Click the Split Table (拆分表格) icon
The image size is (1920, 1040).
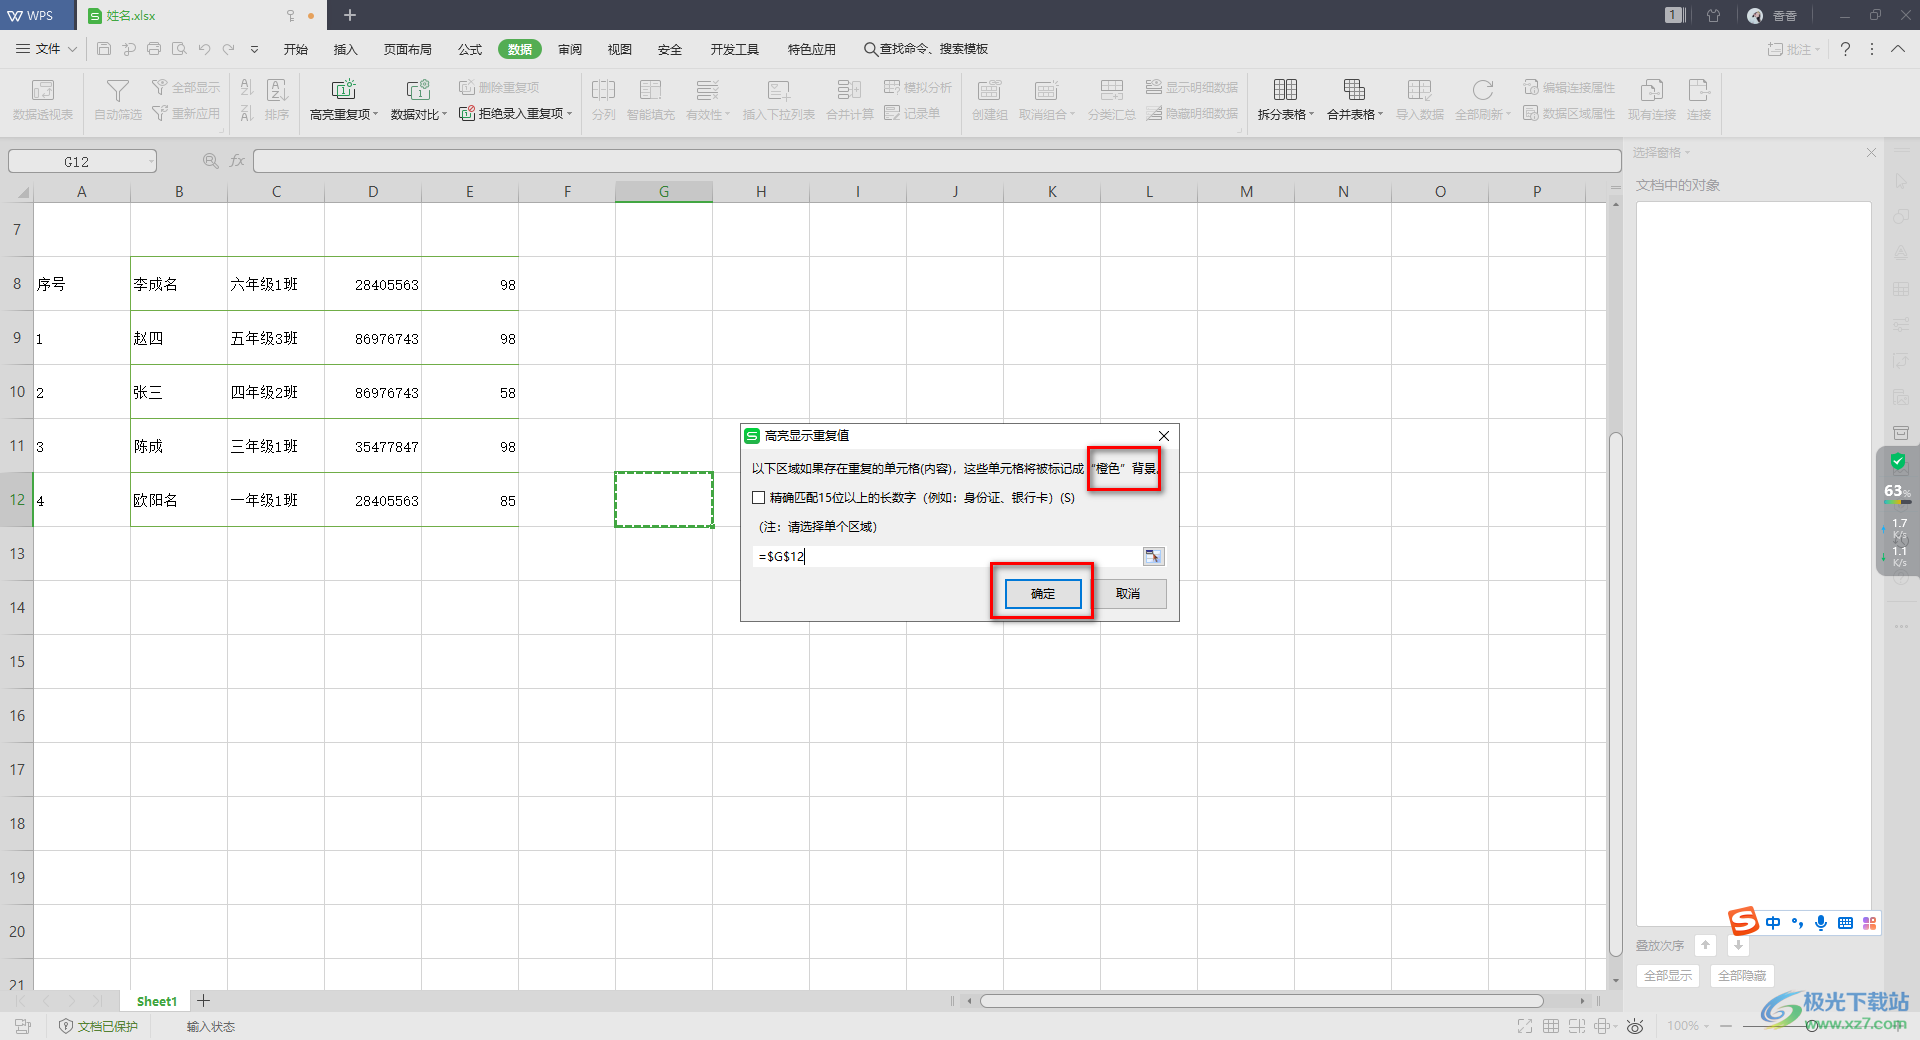tap(1285, 90)
